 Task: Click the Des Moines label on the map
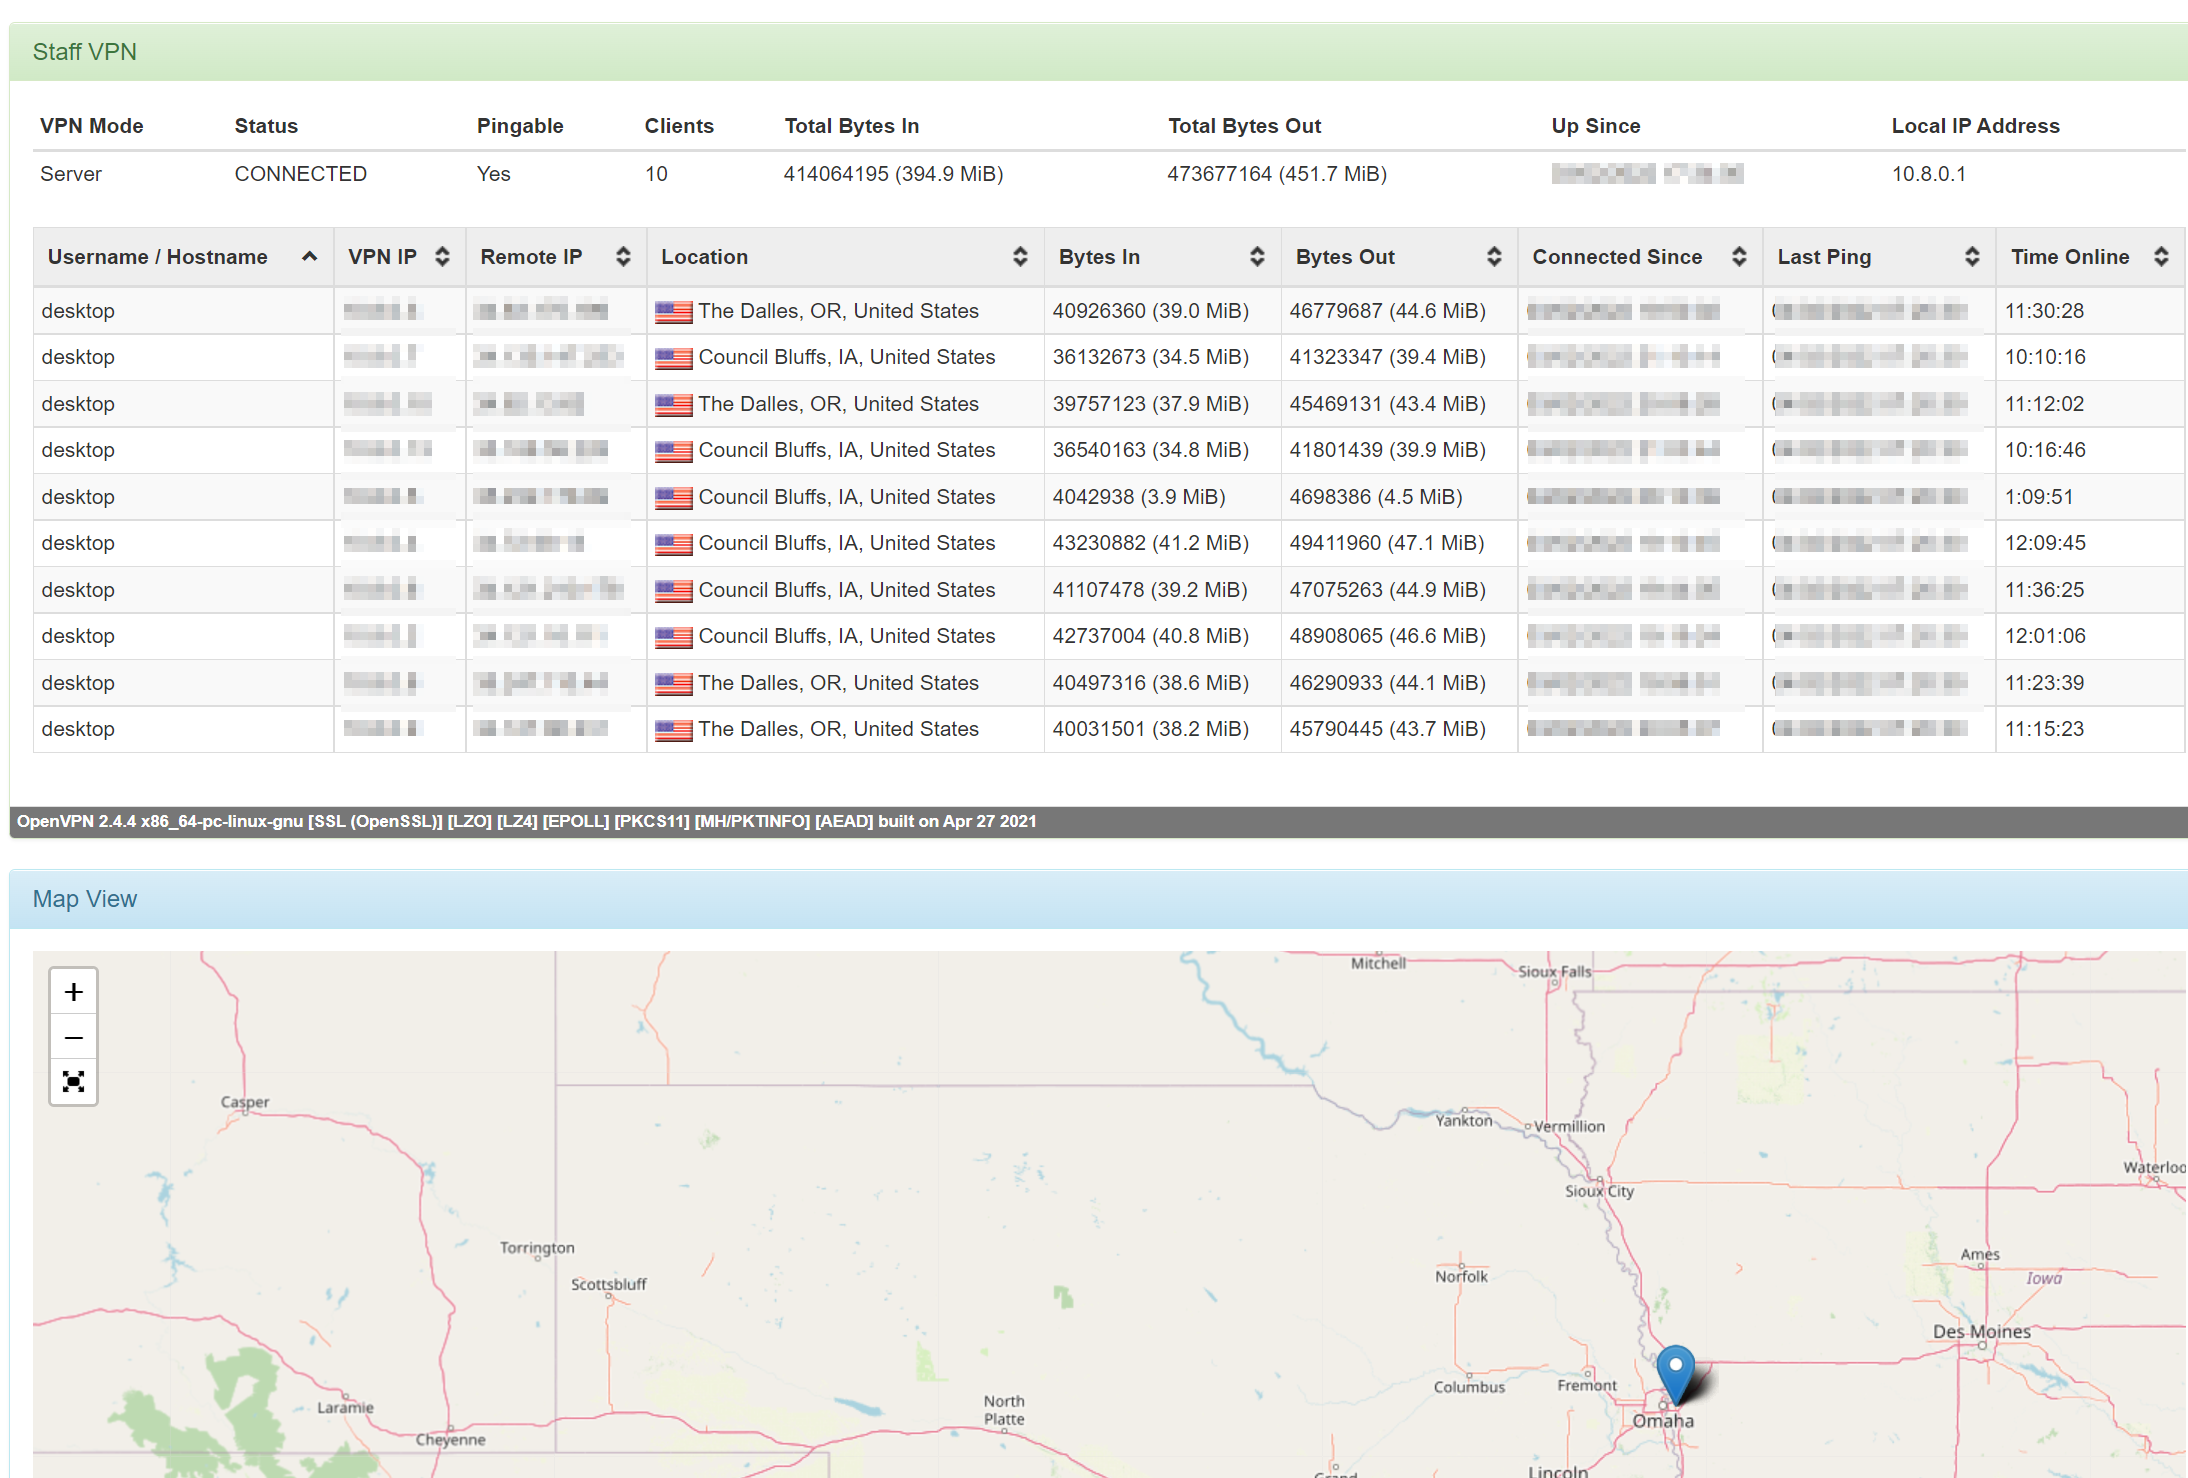[x=1981, y=1332]
